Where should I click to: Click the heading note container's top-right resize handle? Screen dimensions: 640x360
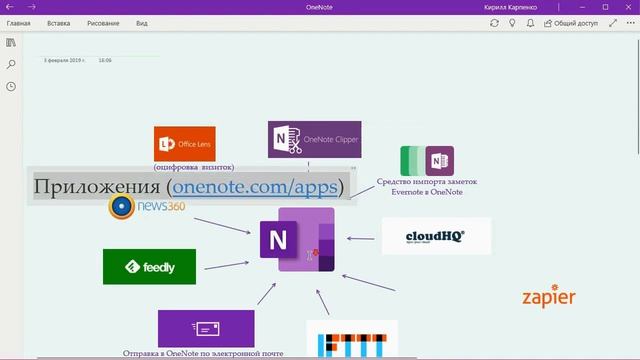pyautogui.click(x=353, y=168)
